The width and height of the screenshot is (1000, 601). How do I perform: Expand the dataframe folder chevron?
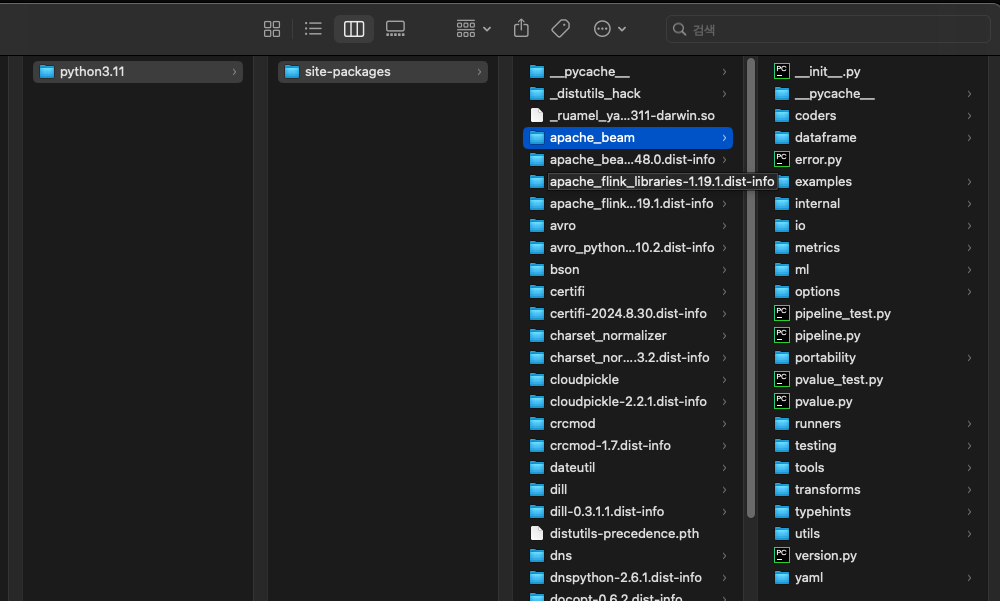pyautogui.click(x=969, y=138)
